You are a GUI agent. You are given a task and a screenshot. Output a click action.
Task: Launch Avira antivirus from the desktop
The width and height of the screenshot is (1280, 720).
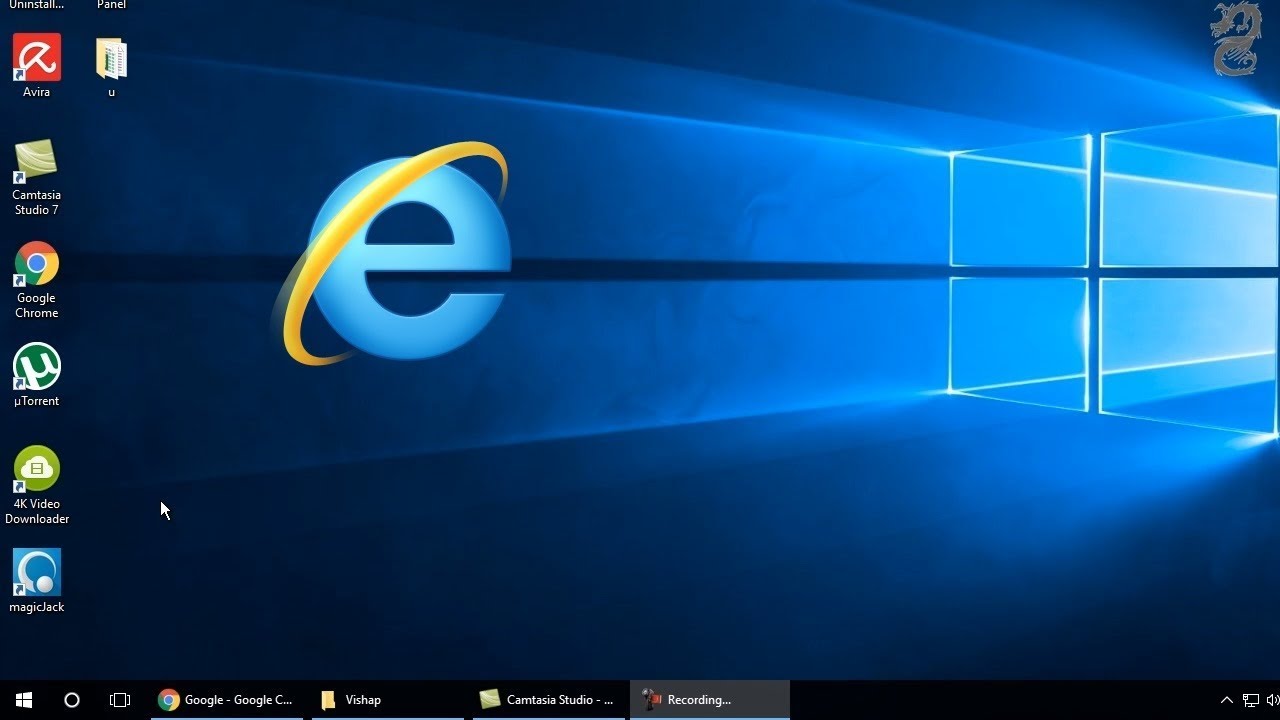[36, 55]
